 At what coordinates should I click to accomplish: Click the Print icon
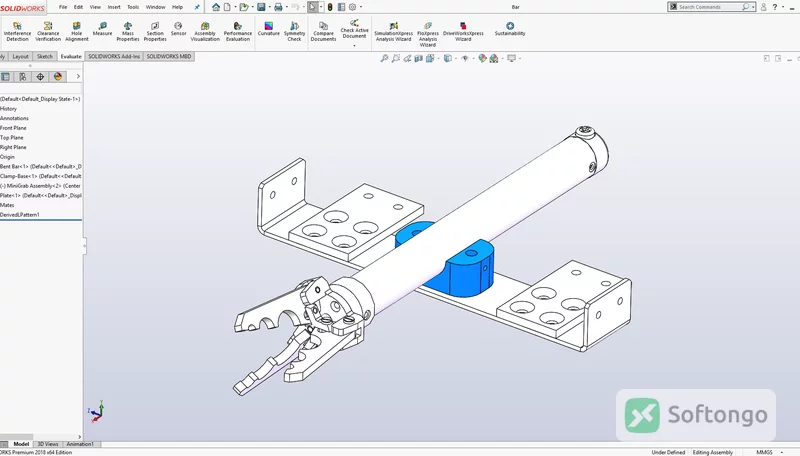(278, 7)
